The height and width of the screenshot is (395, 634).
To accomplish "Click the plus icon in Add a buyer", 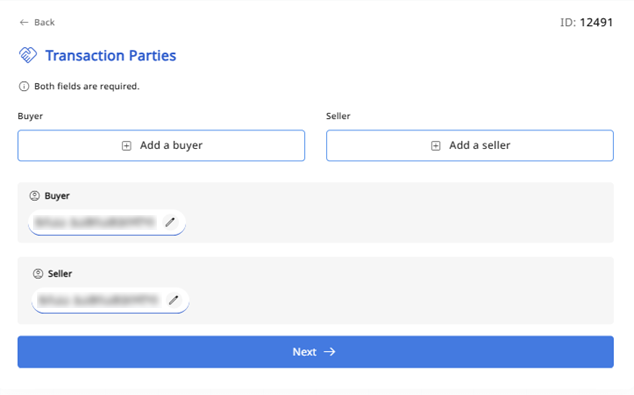I will pyautogui.click(x=127, y=146).
